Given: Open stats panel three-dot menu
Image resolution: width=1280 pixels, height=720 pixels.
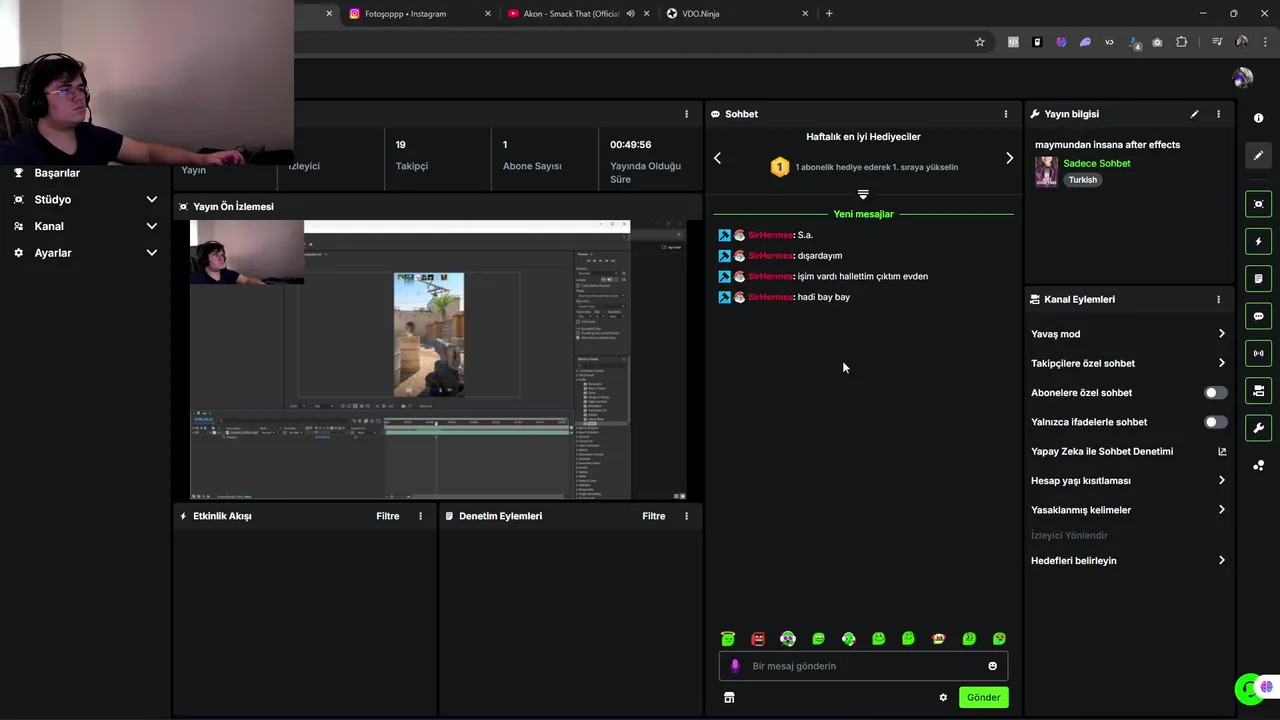Looking at the screenshot, I should 686,114.
